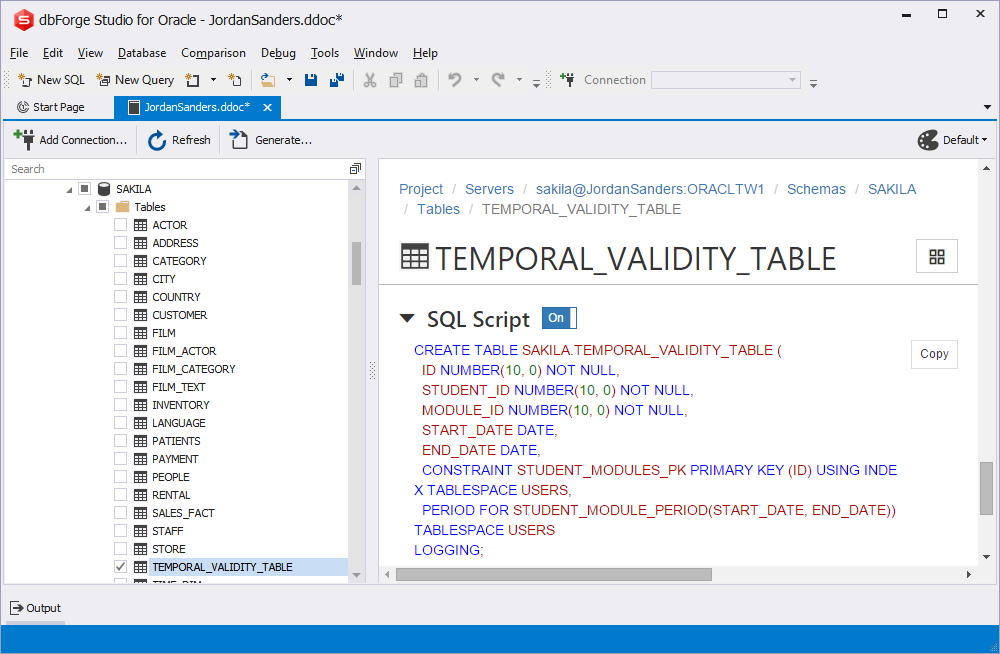The image size is (1000, 654).
Task: Collapse the SQL Script section
Action: (407, 318)
